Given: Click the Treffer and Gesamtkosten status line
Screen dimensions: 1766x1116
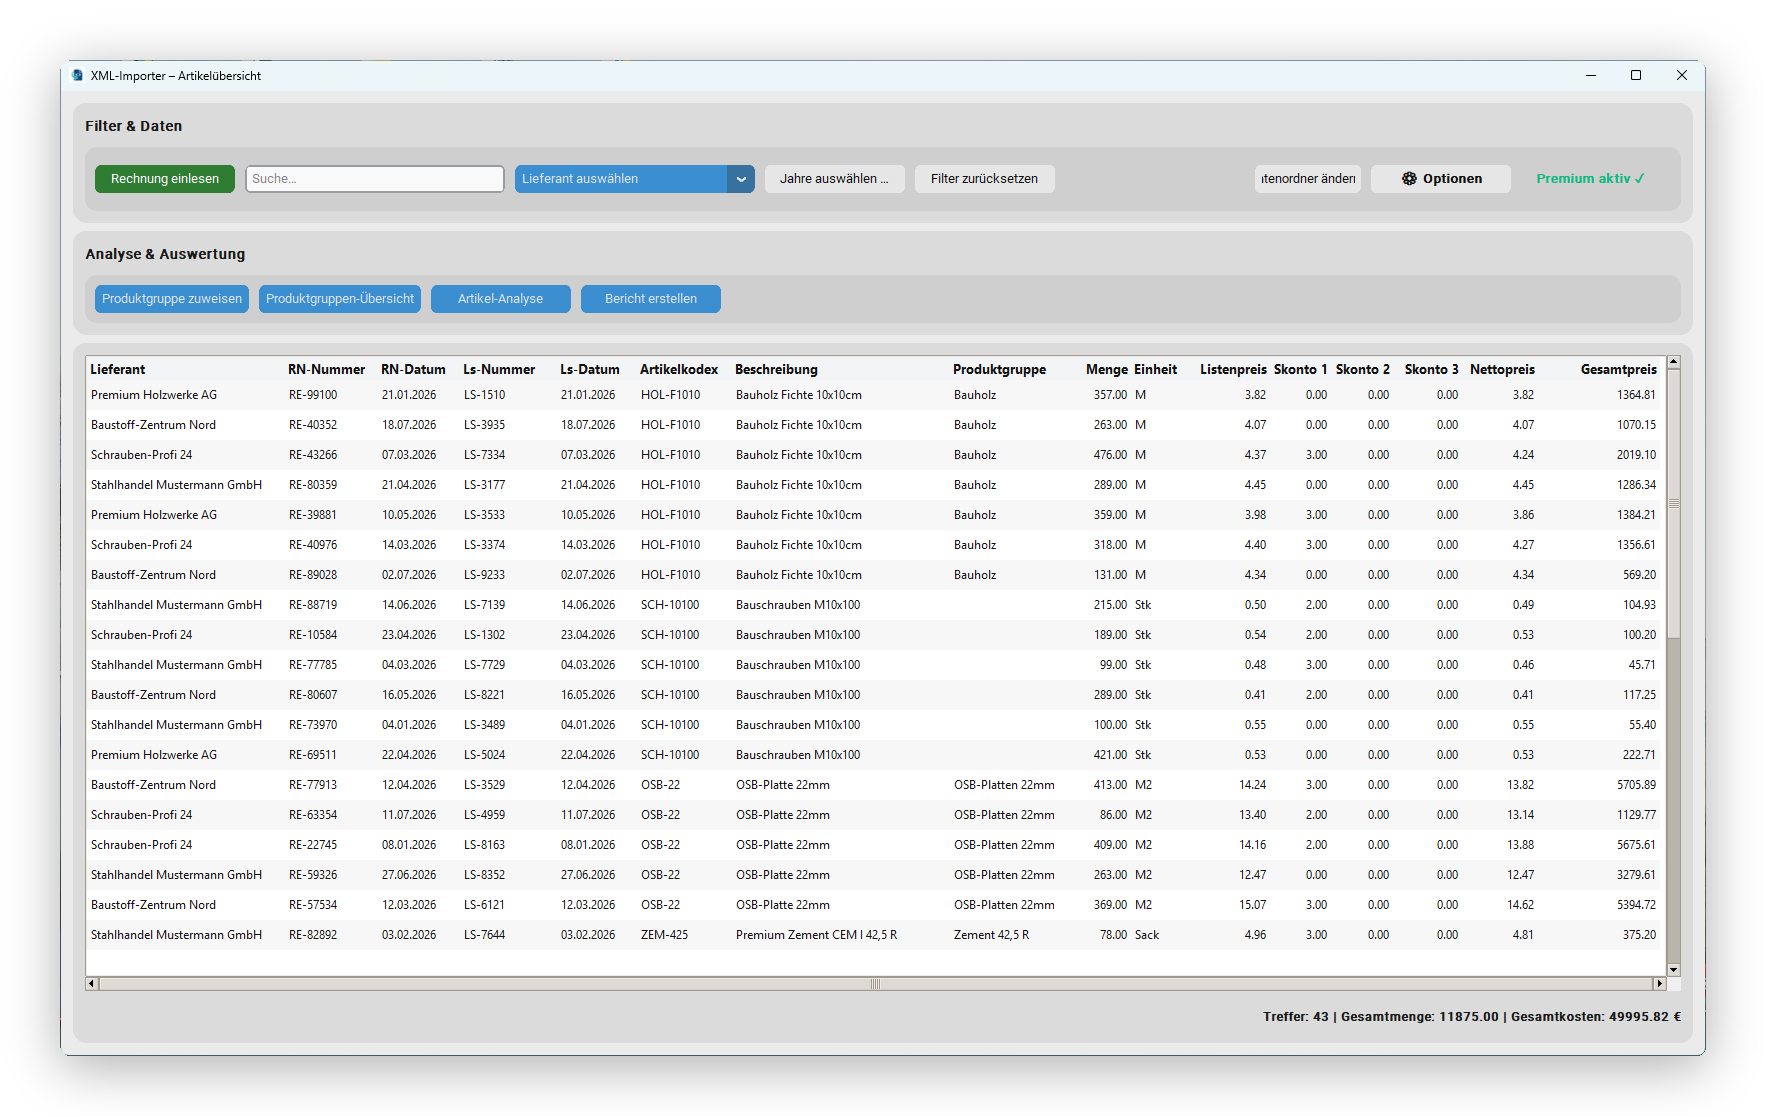Looking at the screenshot, I should click(x=1471, y=1017).
